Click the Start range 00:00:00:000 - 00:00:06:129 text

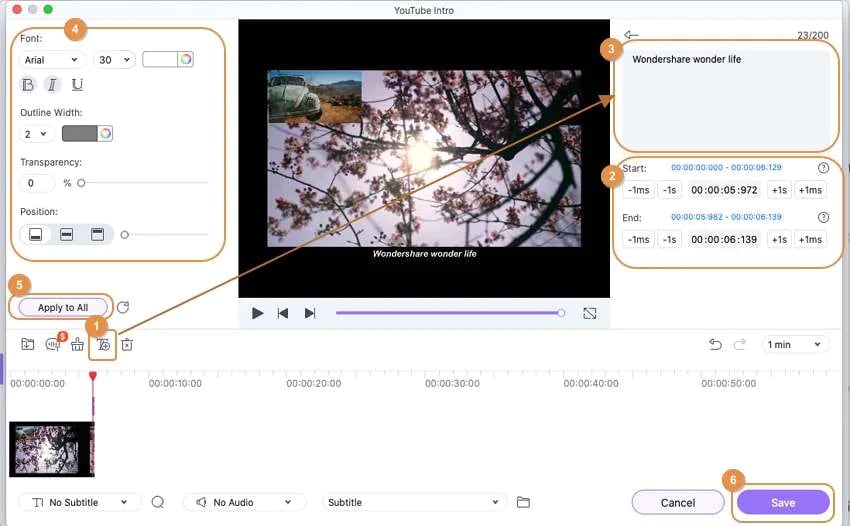(726, 168)
